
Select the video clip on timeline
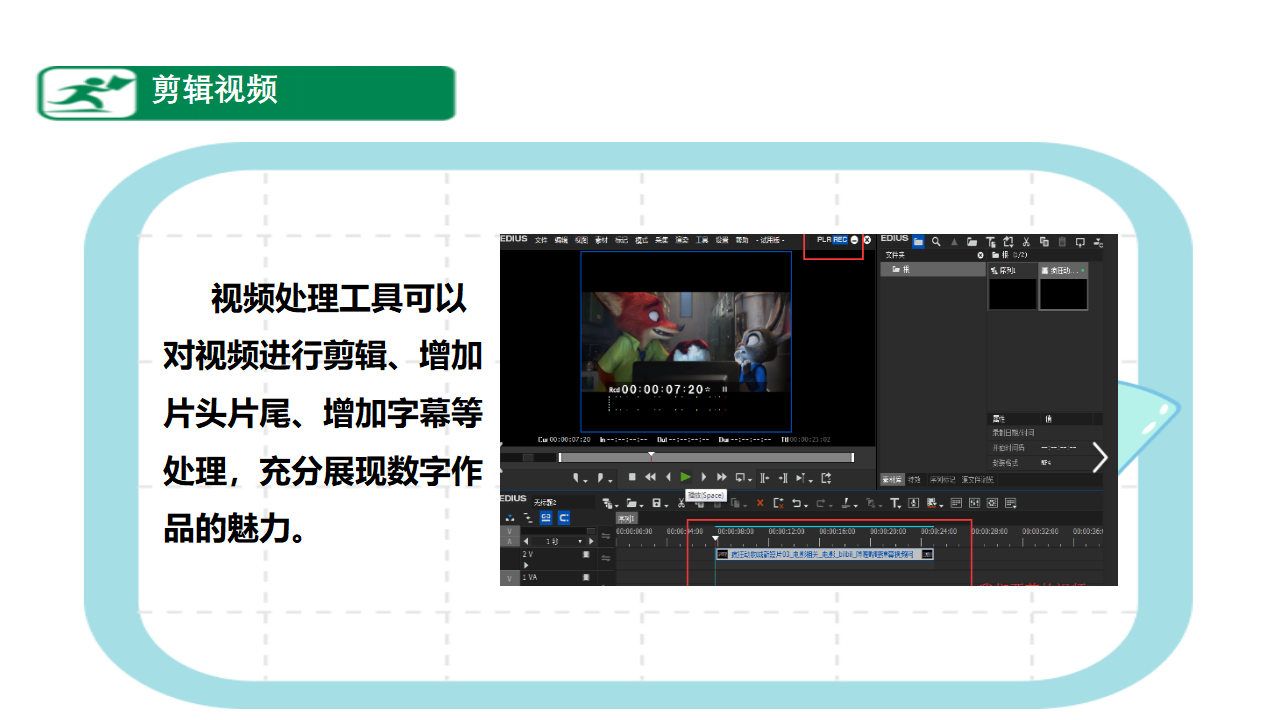coord(825,554)
